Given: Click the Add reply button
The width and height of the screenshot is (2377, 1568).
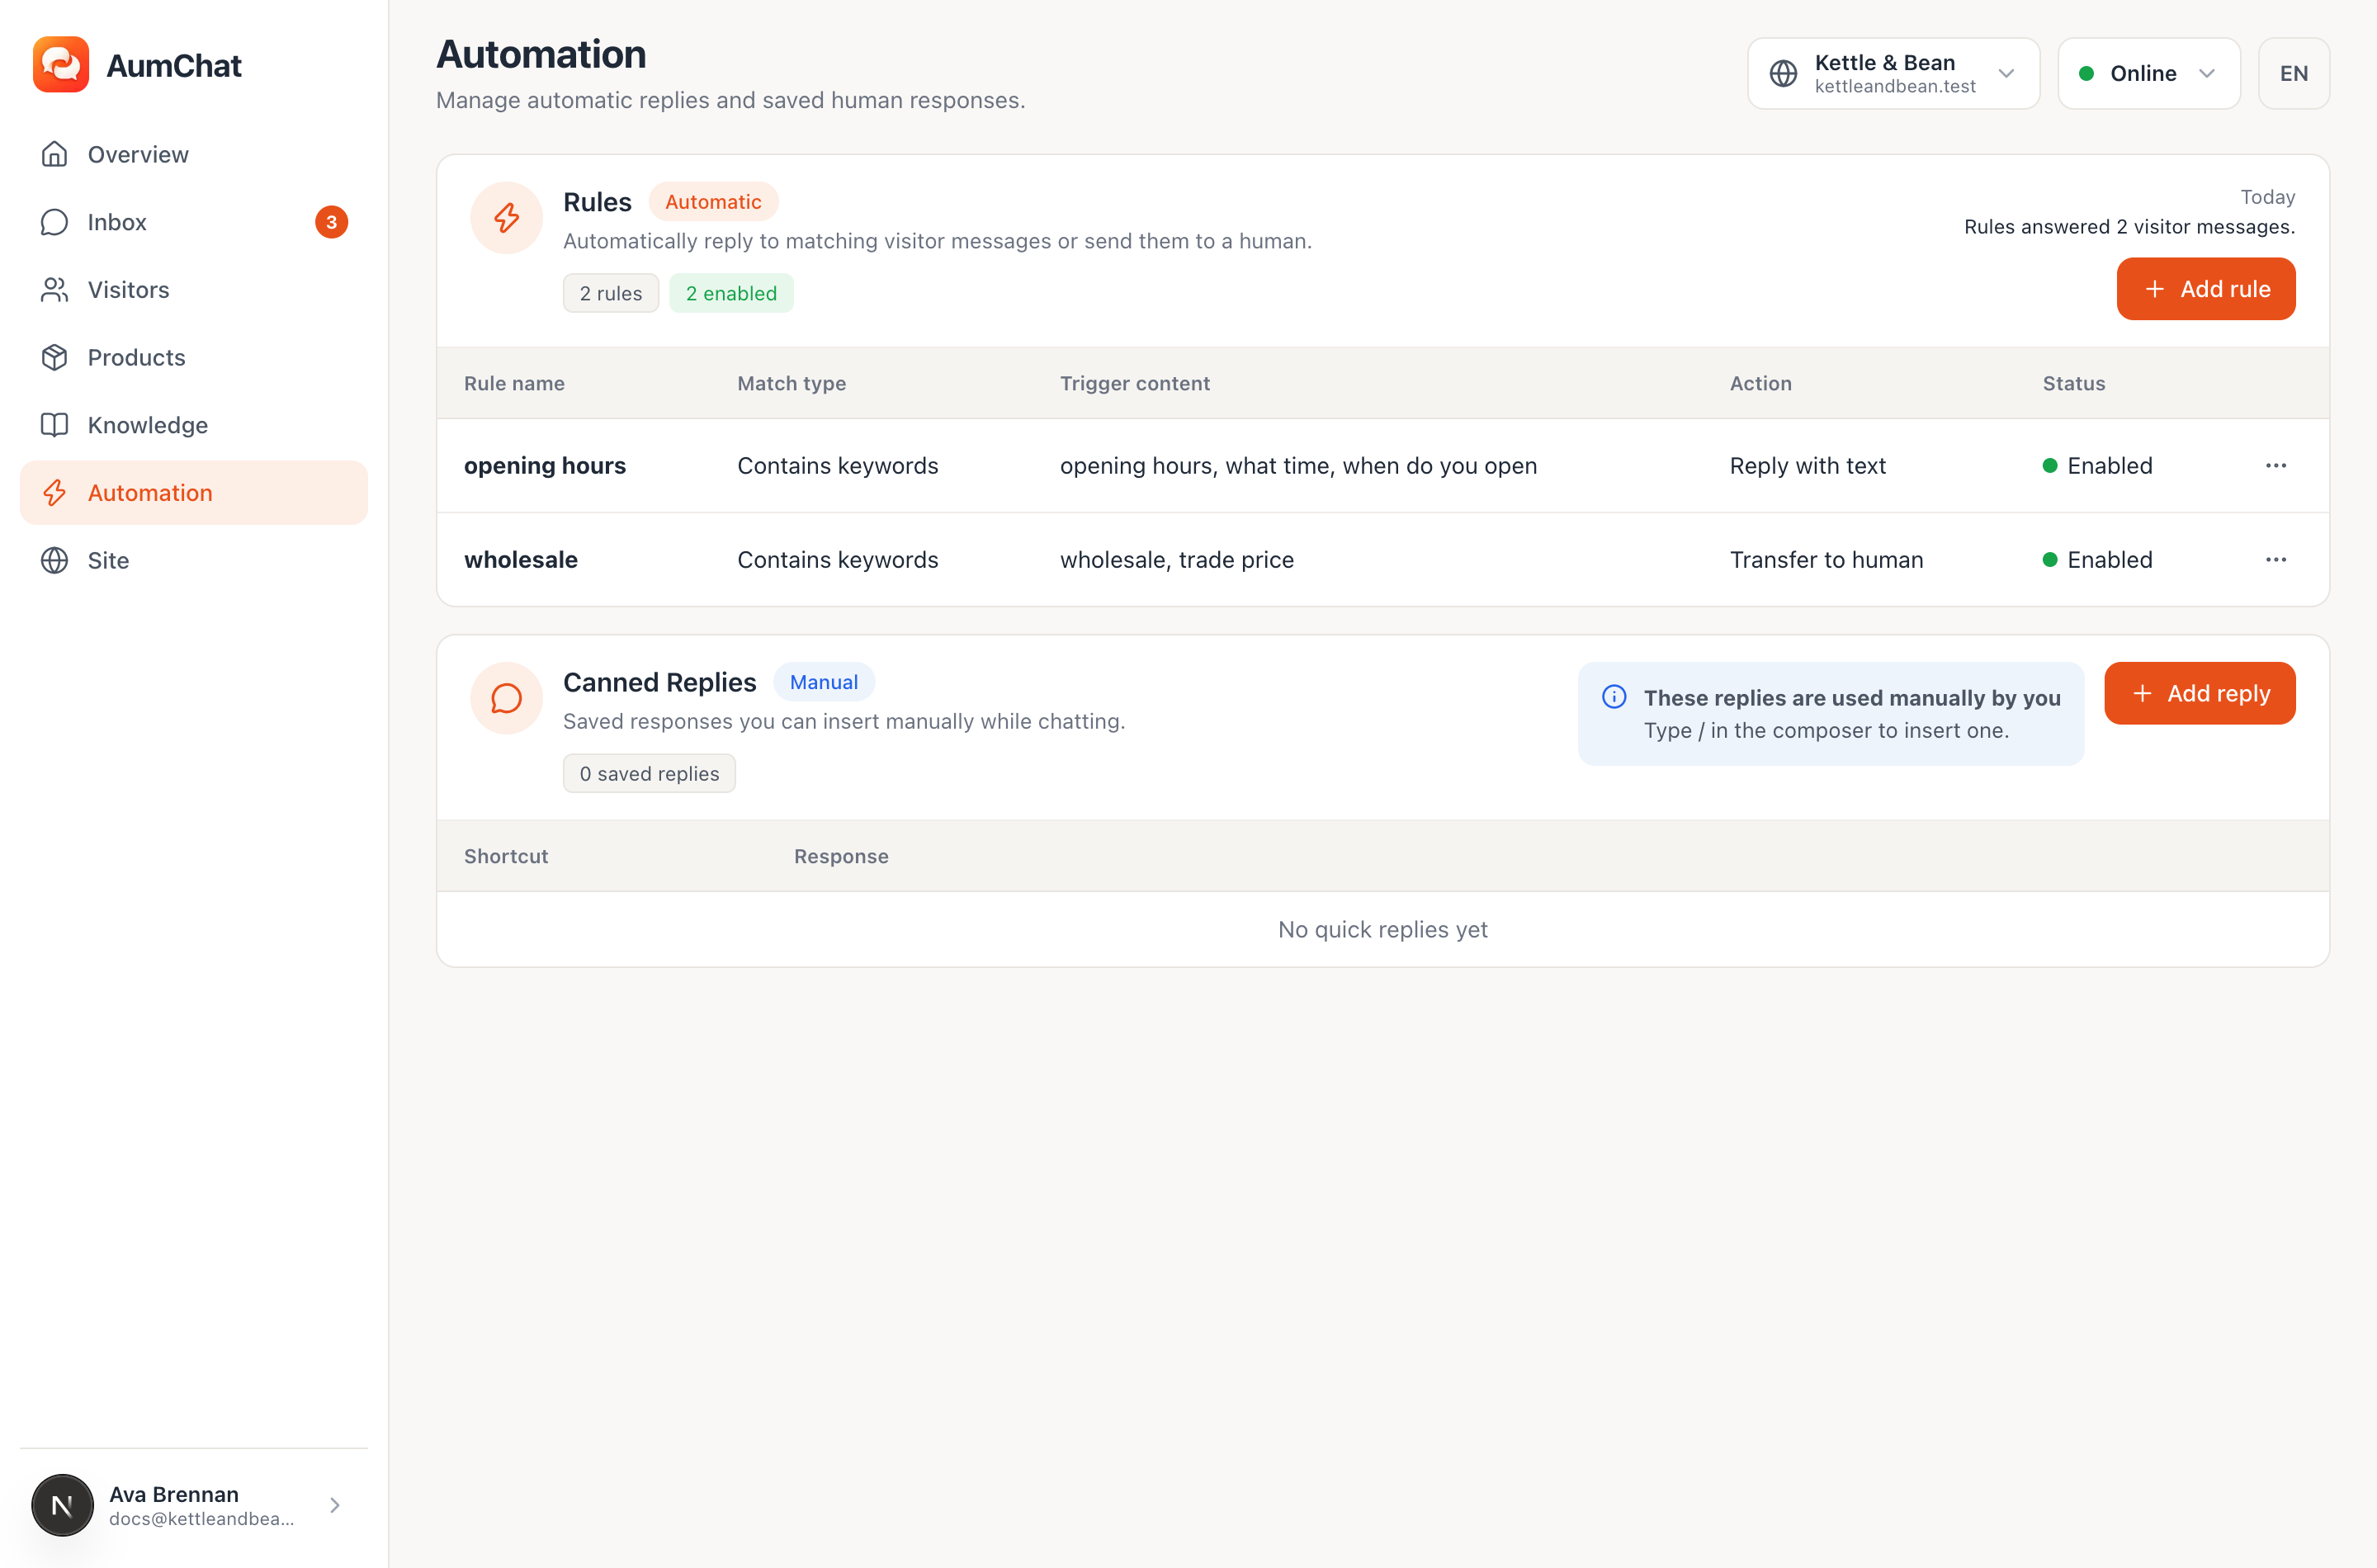Looking at the screenshot, I should [2199, 693].
